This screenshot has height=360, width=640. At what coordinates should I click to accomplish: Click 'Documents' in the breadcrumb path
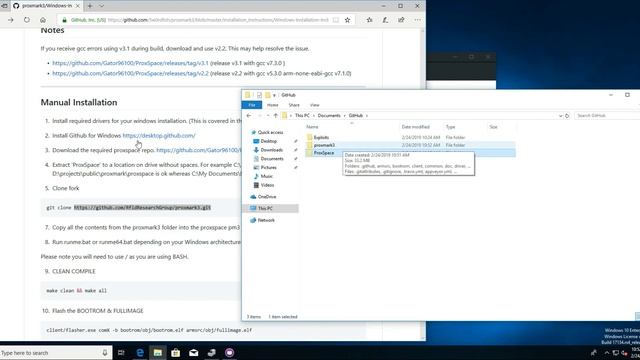(x=329, y=116)
